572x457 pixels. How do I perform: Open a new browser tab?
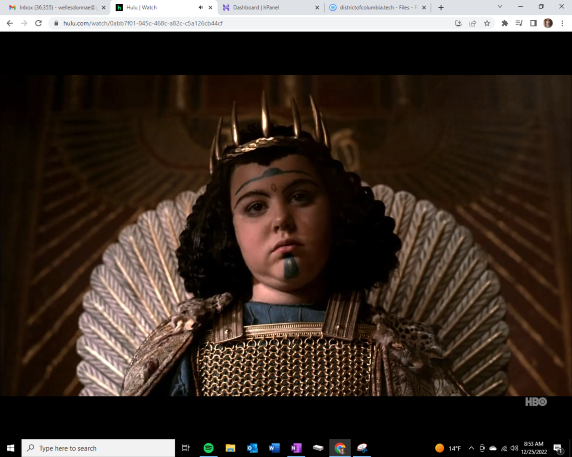tap(441, 7)
